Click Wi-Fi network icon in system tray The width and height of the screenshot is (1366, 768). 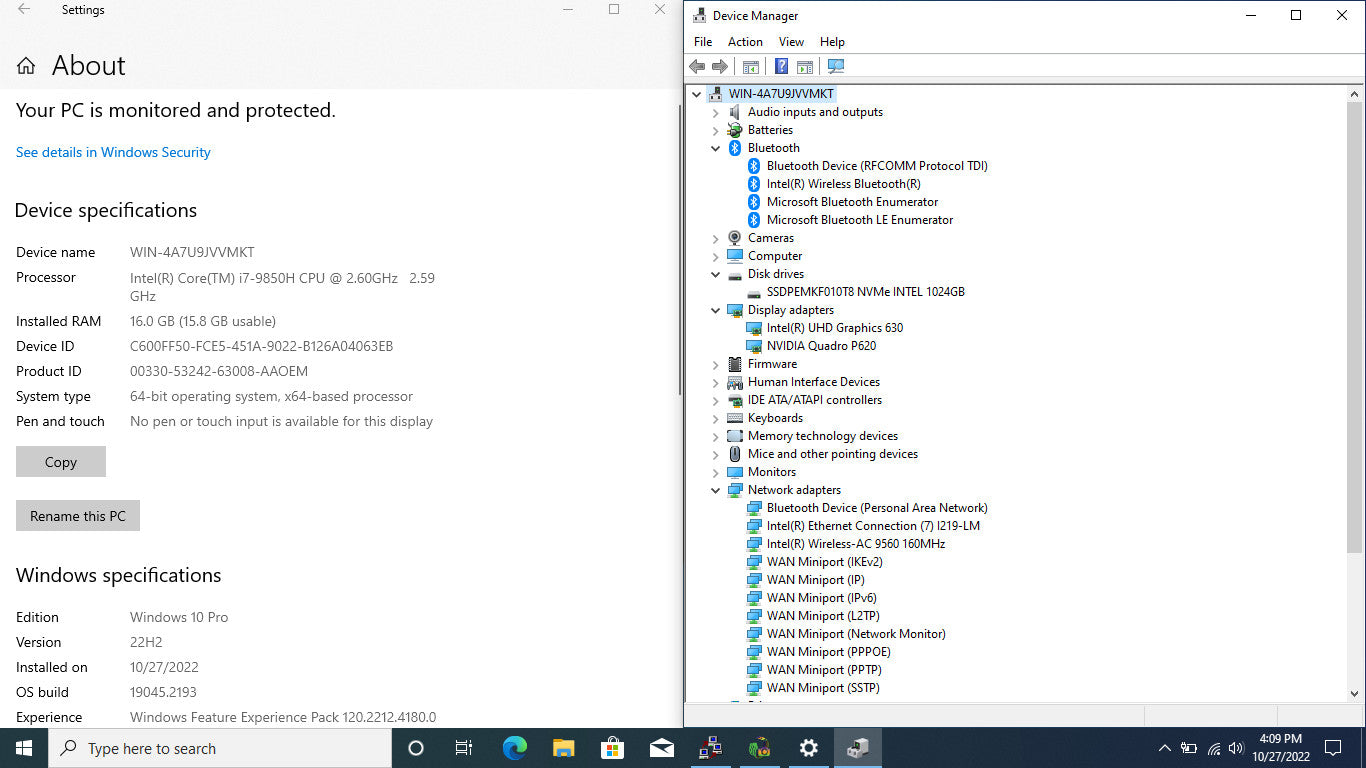1213,748
